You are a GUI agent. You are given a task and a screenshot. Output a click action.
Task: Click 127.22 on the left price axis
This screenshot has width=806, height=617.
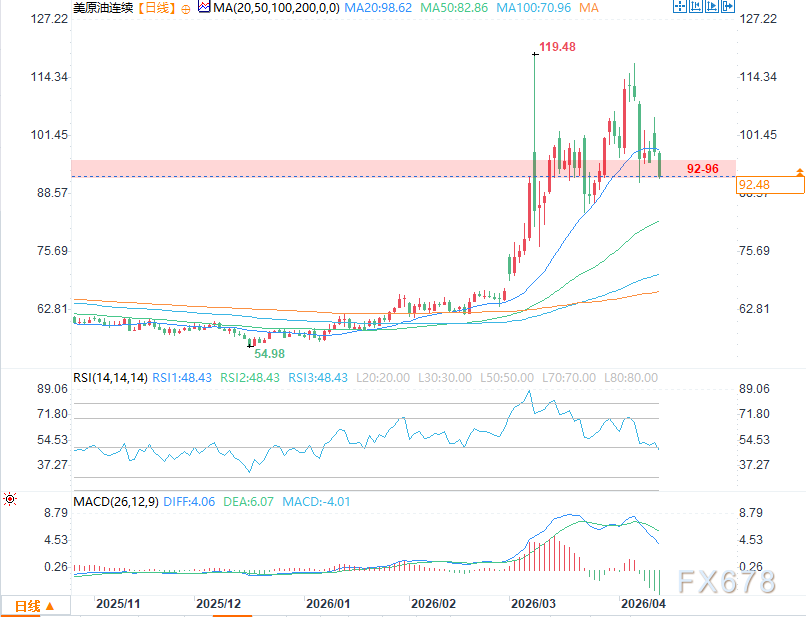(x=49, y=19)
